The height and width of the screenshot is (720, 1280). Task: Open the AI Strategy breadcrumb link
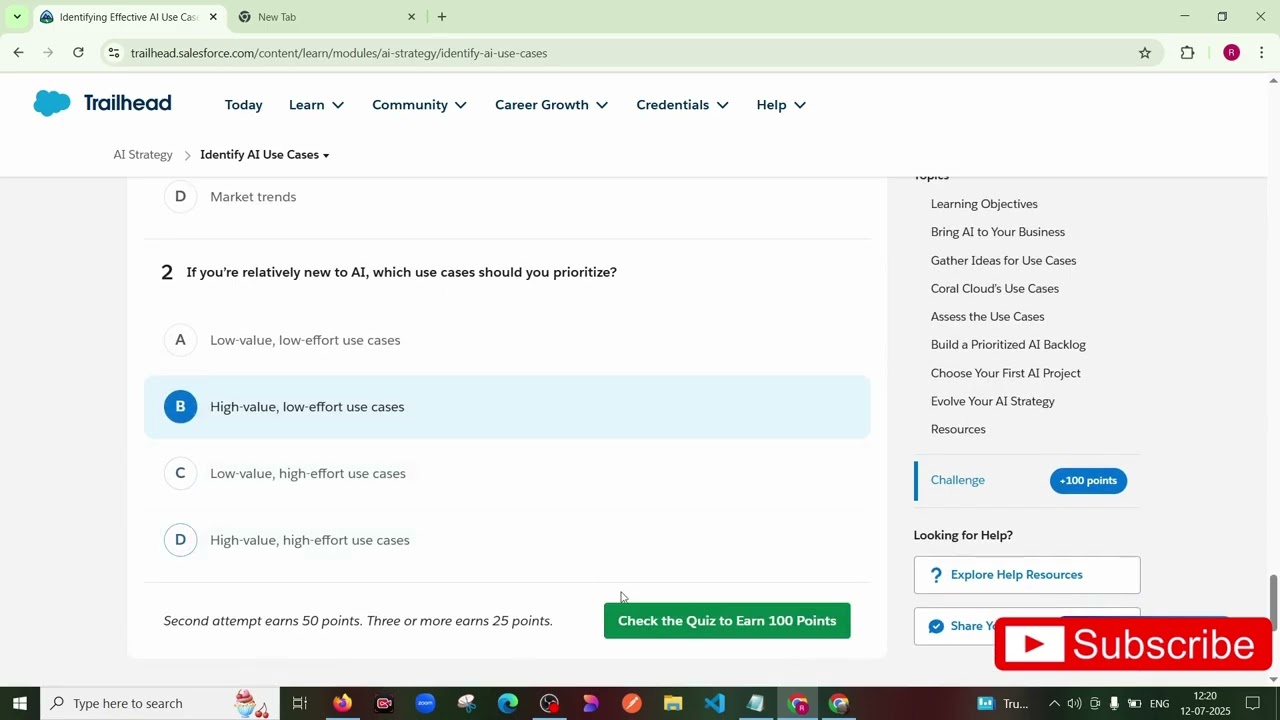[143, 155]
